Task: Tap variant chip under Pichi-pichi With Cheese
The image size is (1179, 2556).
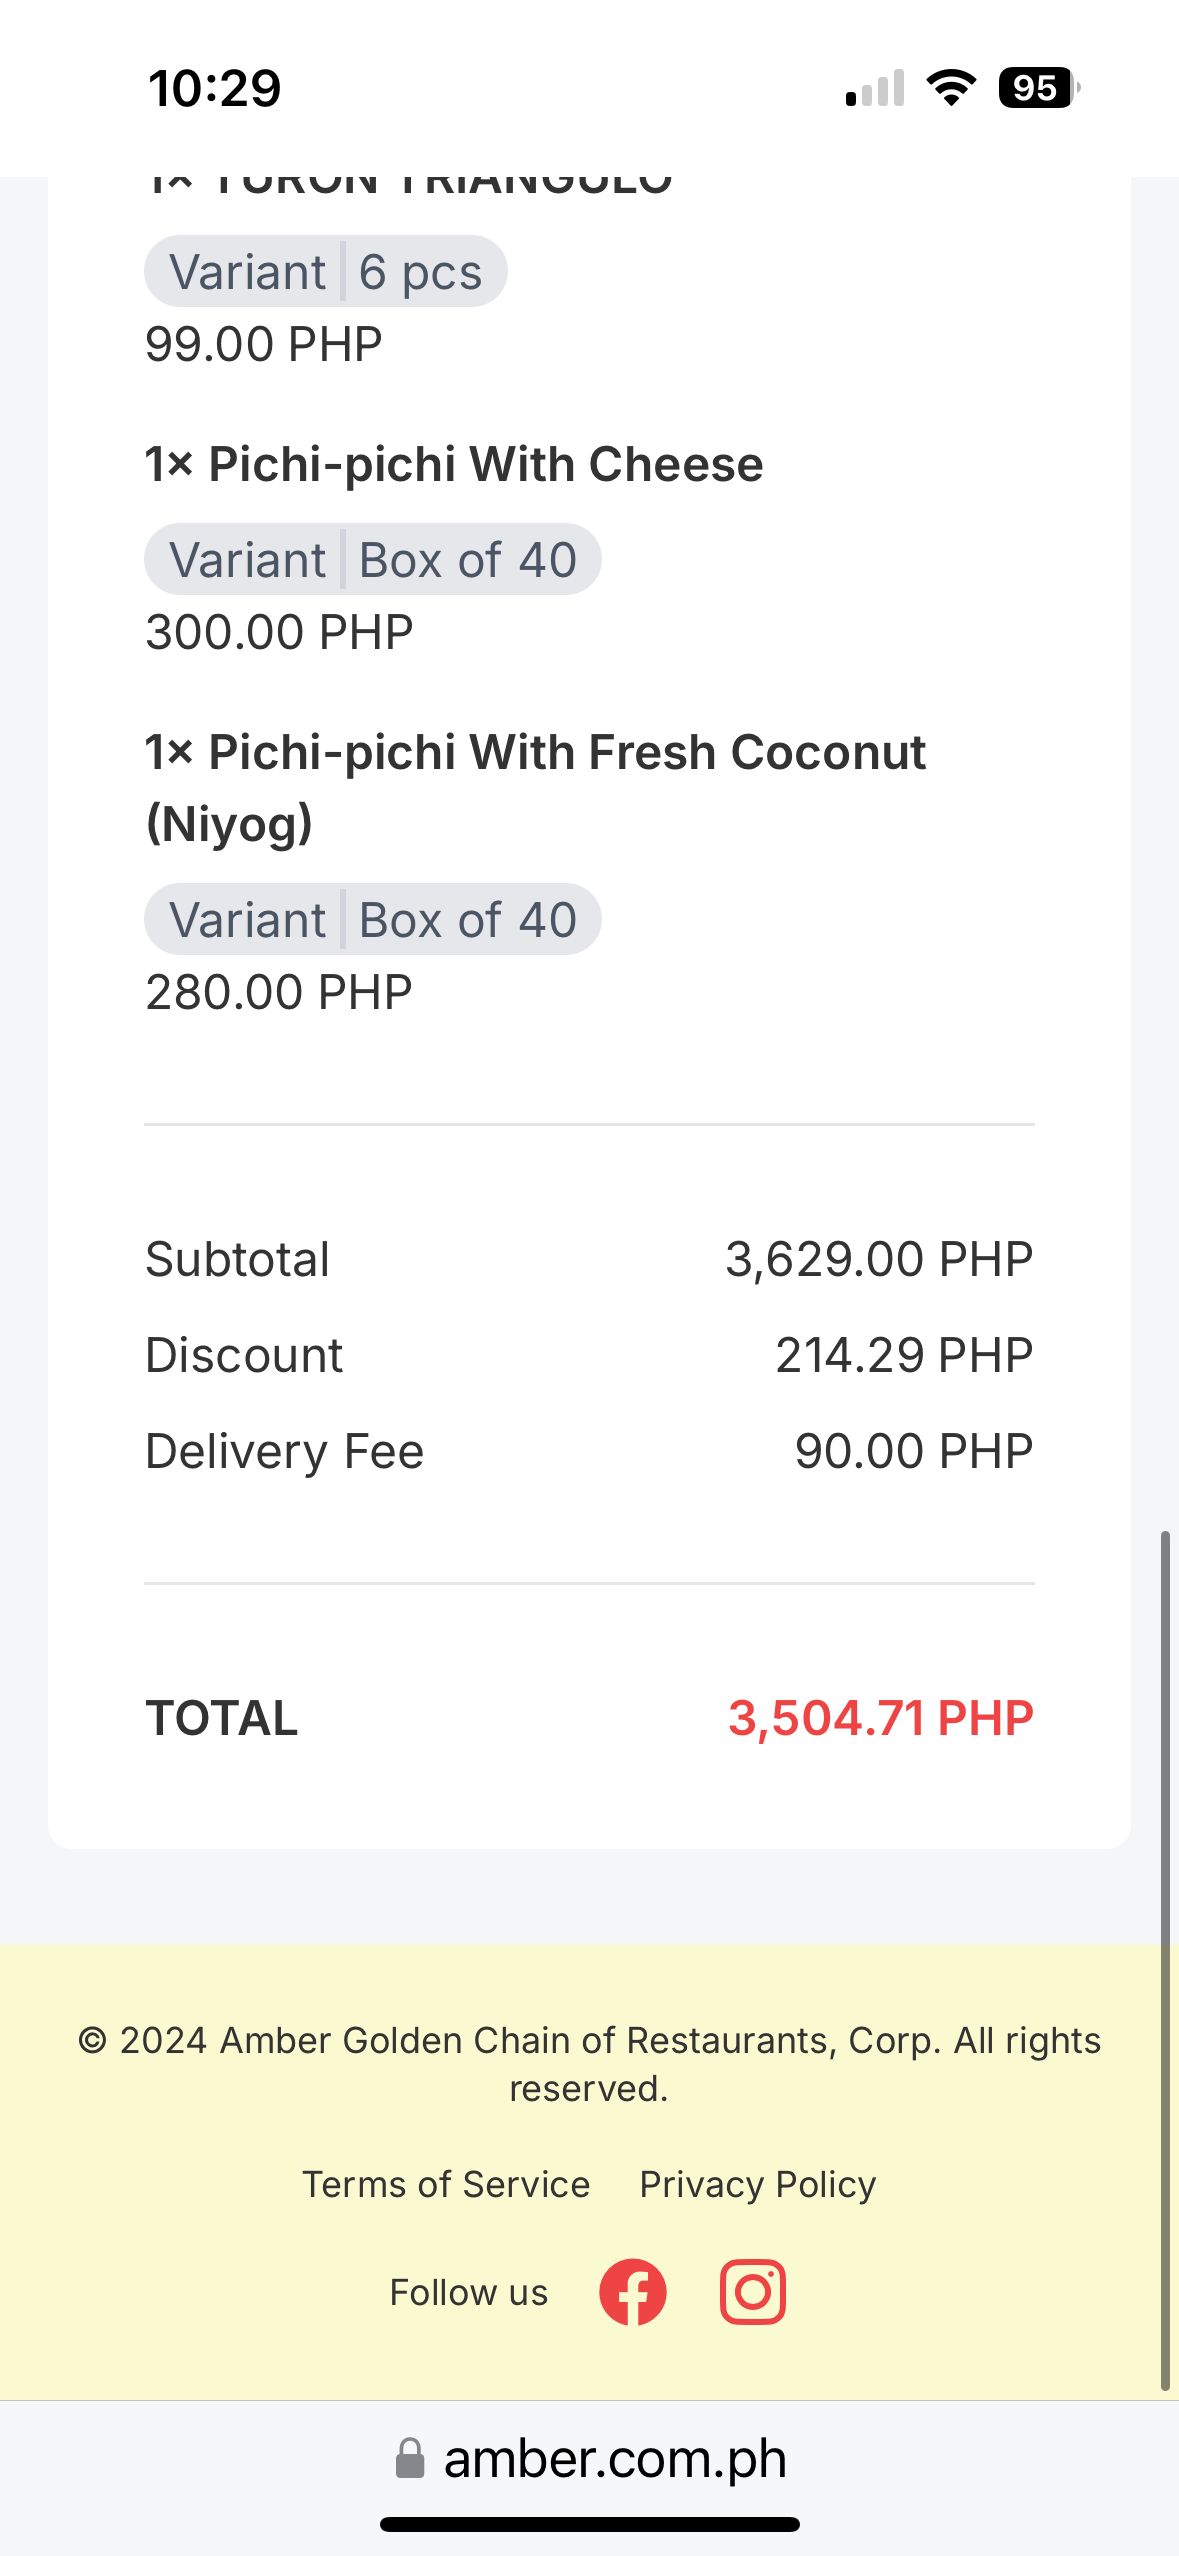Action: 372,560
